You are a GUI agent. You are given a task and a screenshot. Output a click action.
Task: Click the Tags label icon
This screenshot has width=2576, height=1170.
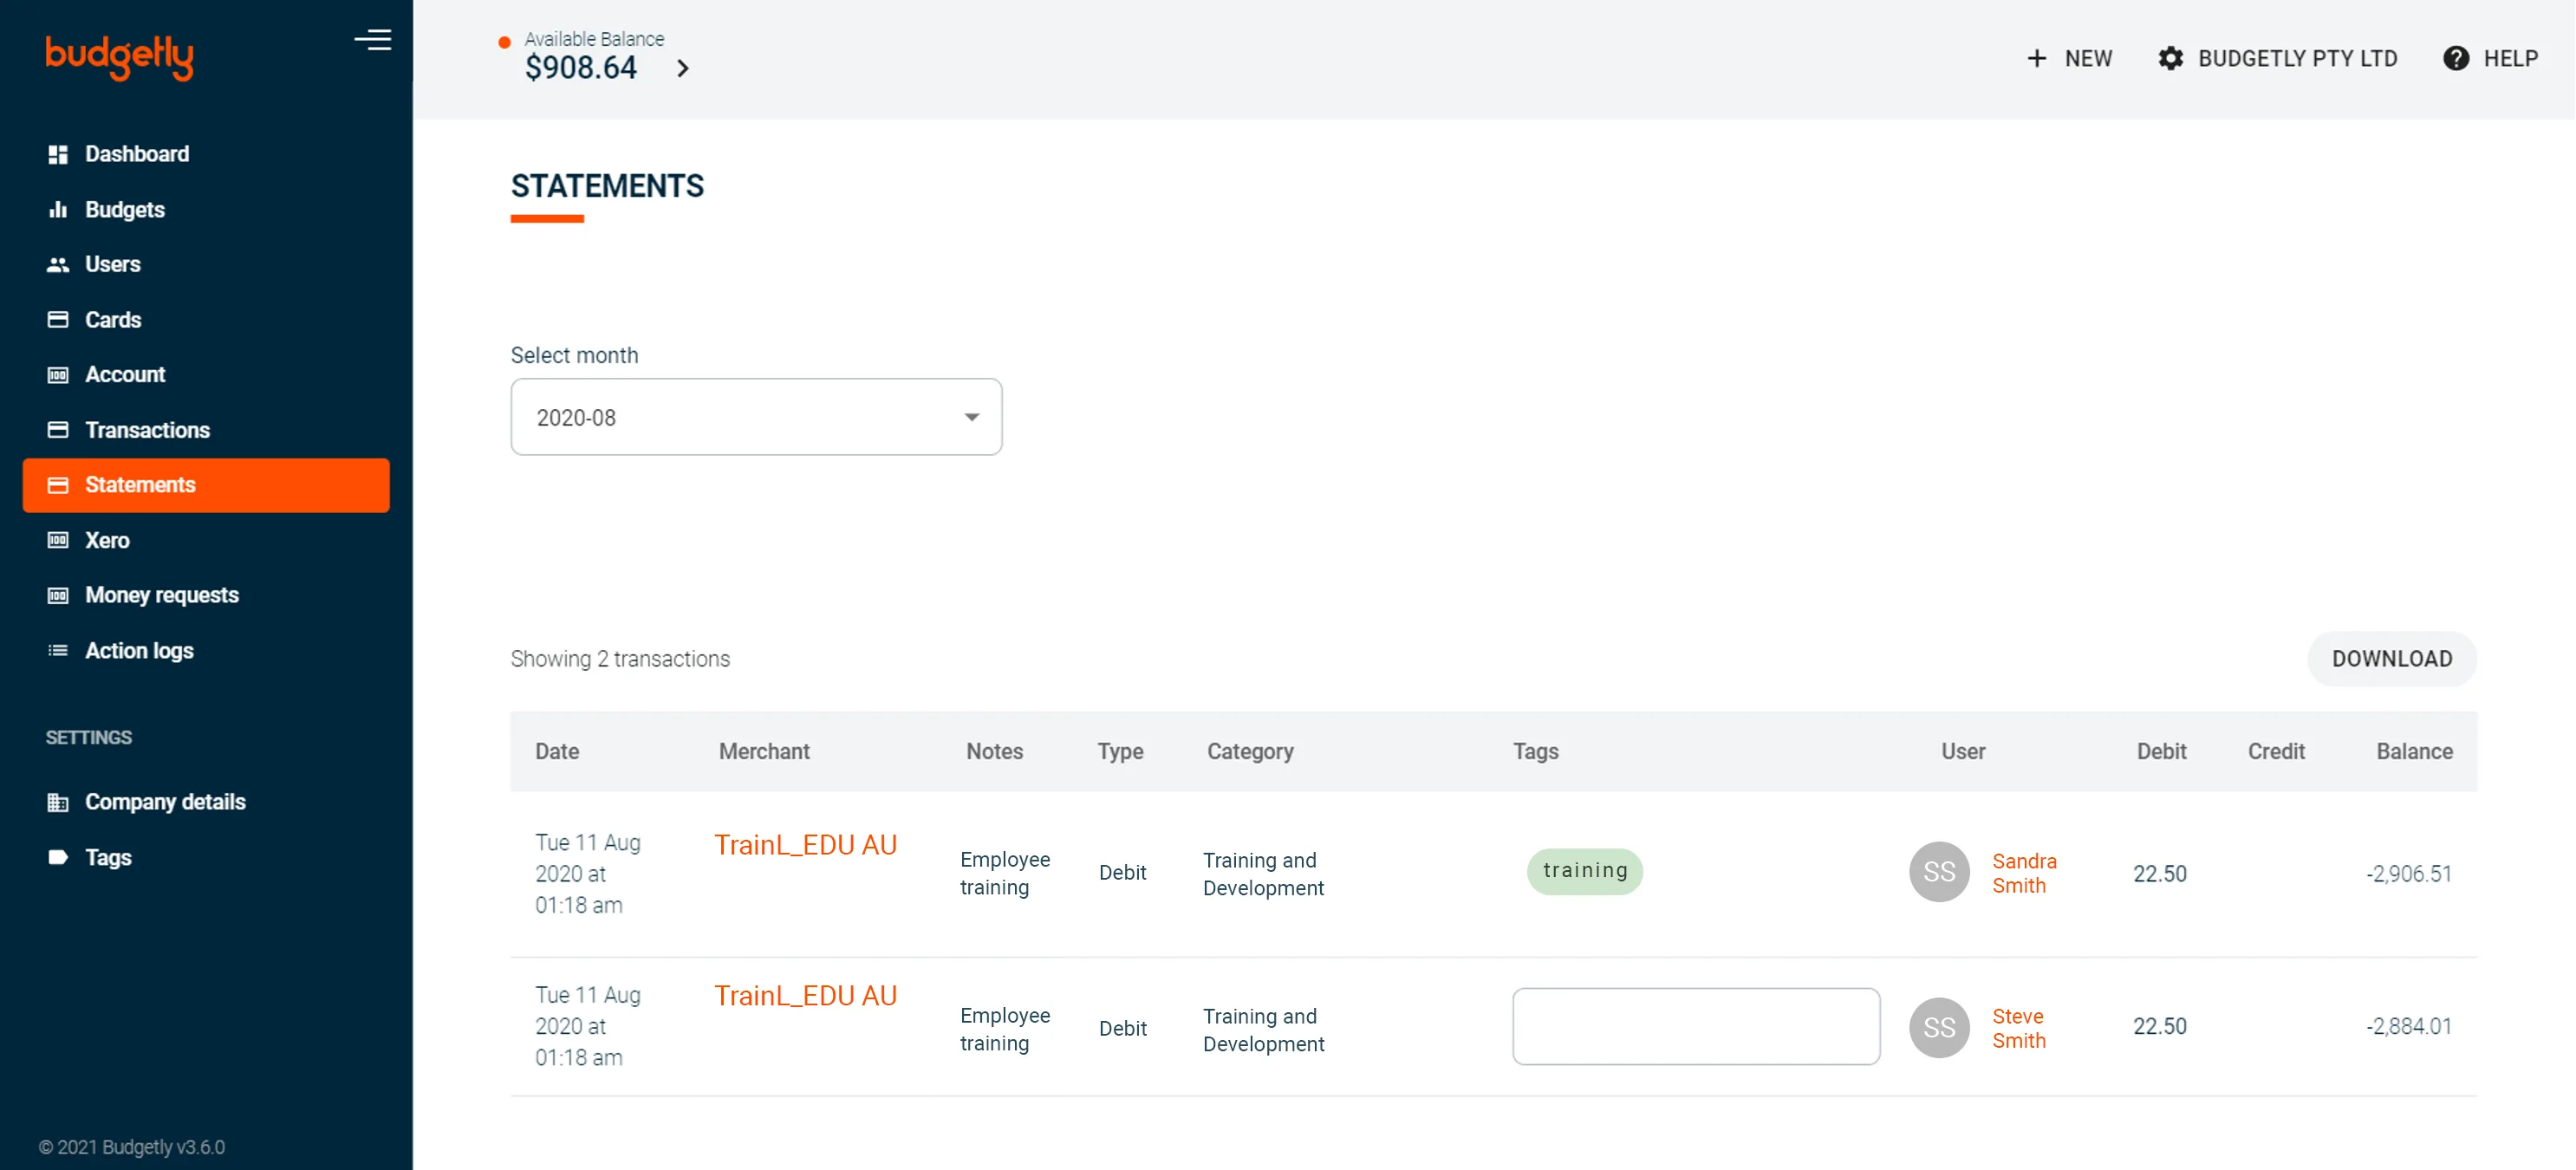58,858
